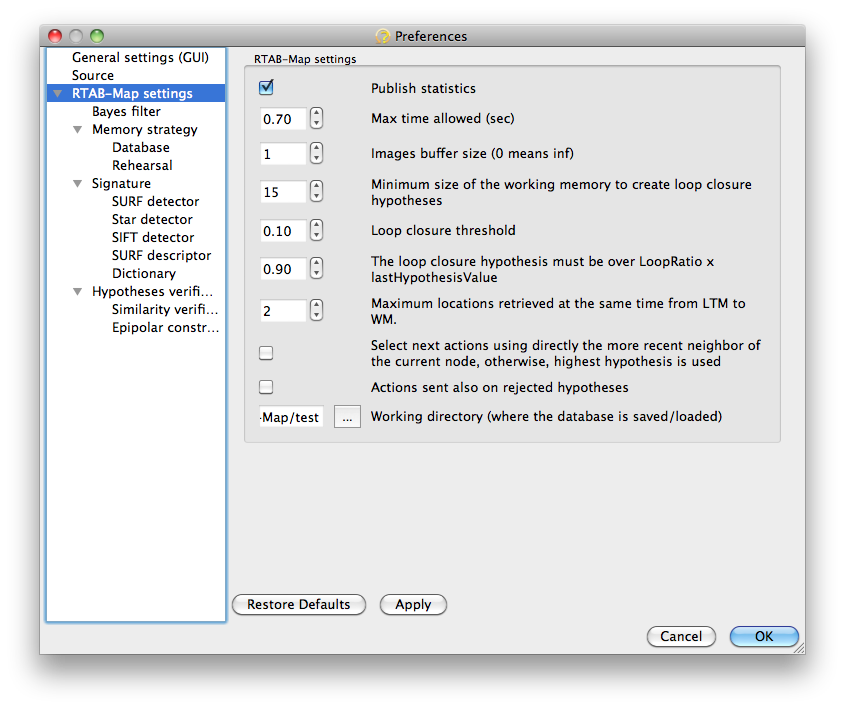Go to the Dictionary settings item

click(144, 273)
